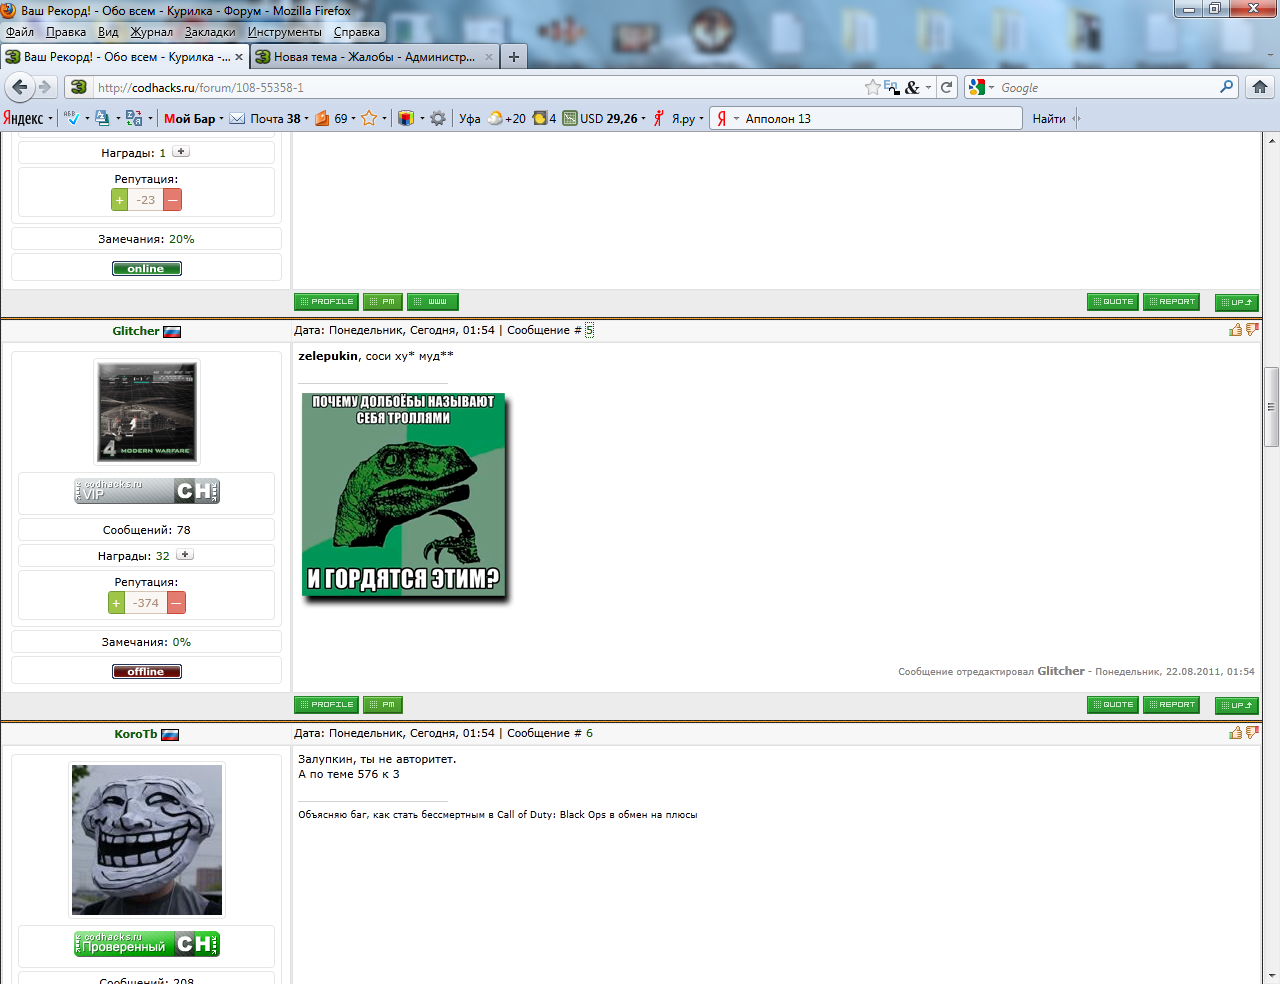Click thumbs up on message #6
The width and height of the screenshot is (1280, 984).
(x=1235, y=732)
